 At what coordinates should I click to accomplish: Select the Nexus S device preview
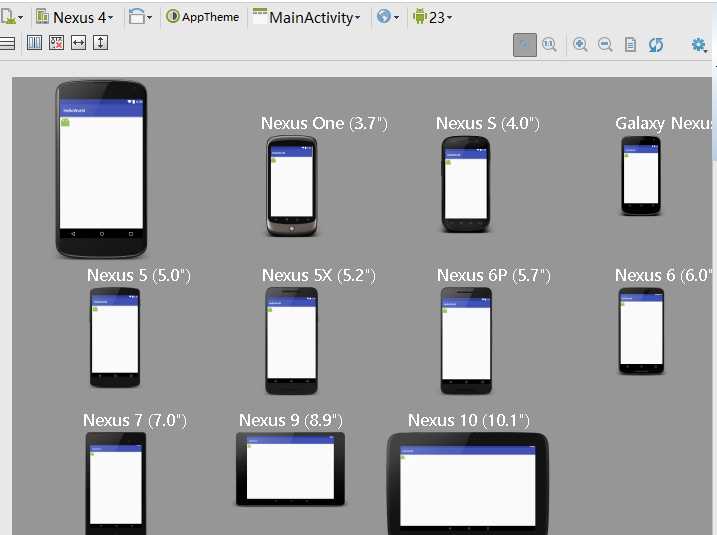pyautogui.click(x=466, y=184)
